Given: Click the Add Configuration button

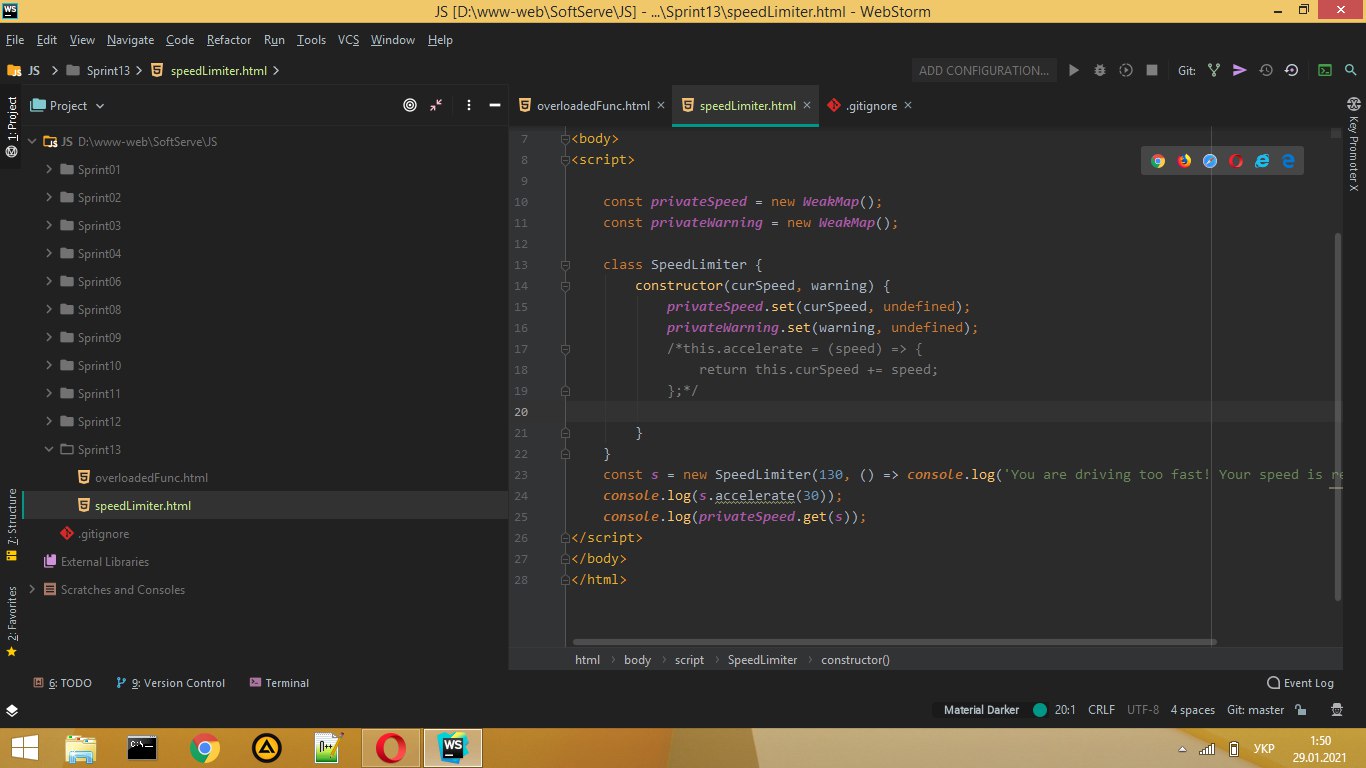Looking at the screenshot, I should (983, 71).
